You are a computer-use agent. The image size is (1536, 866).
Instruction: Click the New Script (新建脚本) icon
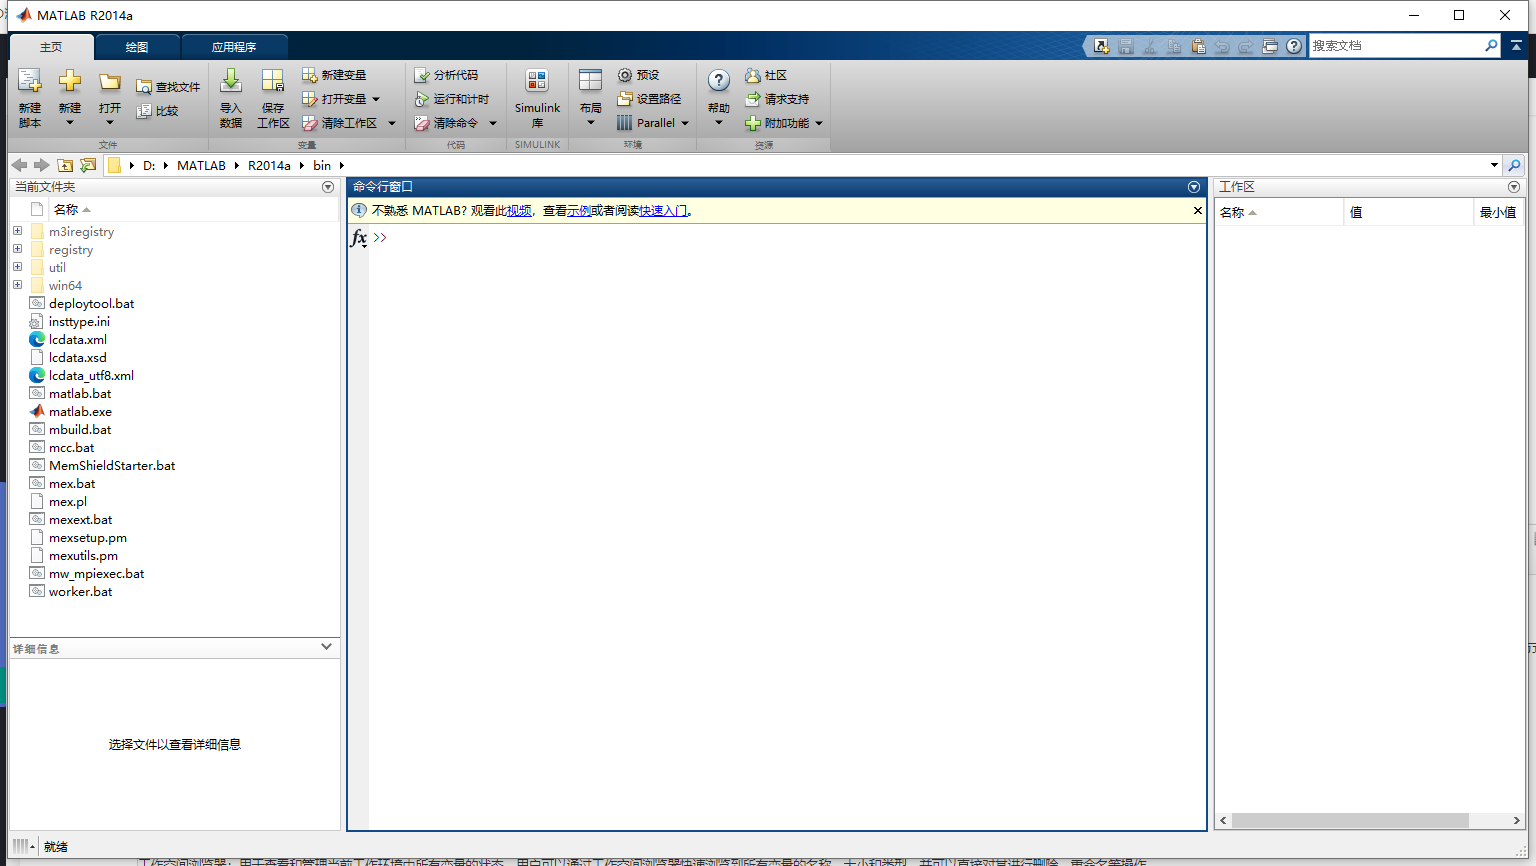coord(30,82)
